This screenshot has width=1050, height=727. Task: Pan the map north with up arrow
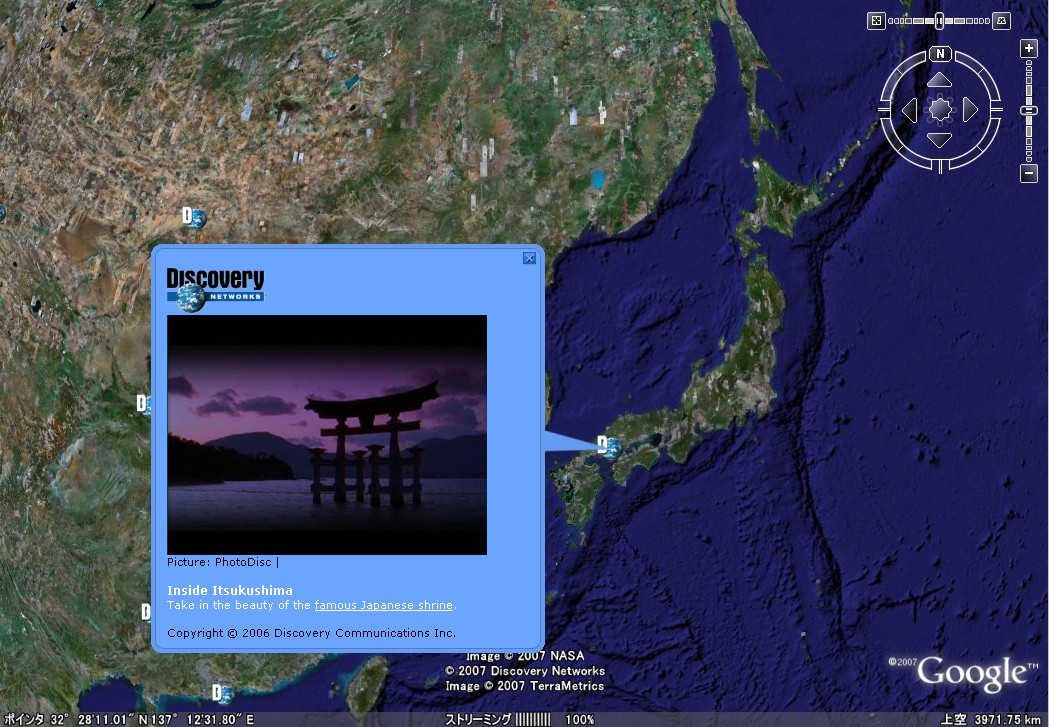[x=940, y=80]
